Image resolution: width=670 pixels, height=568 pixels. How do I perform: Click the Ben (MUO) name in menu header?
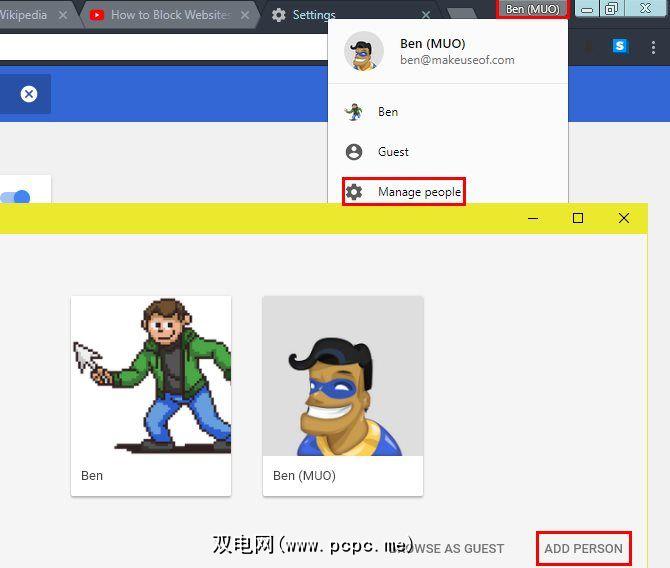432,43
